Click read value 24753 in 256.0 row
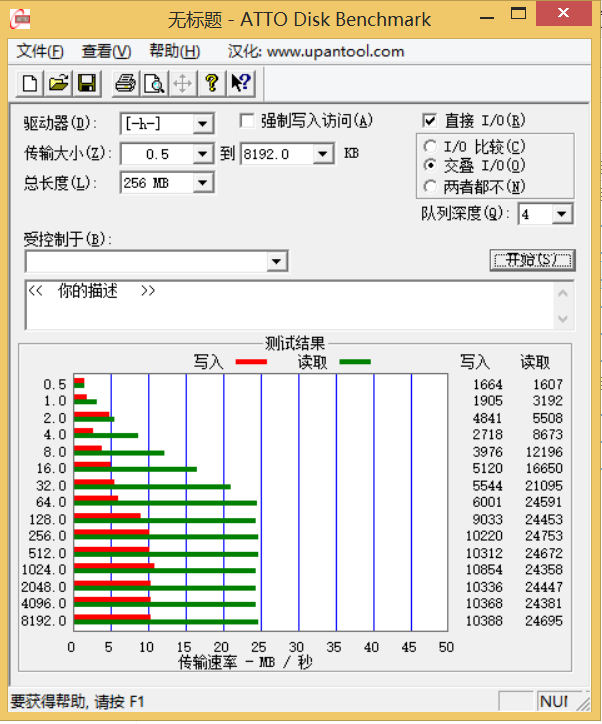This screenshot has height=724, width=602. coord(544,536)
